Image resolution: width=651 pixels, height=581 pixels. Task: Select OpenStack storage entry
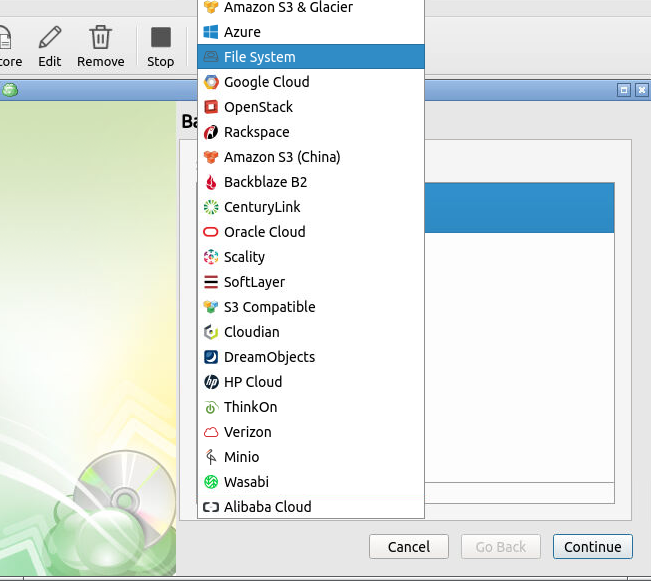pyautogui.click(x=311, y=107)
